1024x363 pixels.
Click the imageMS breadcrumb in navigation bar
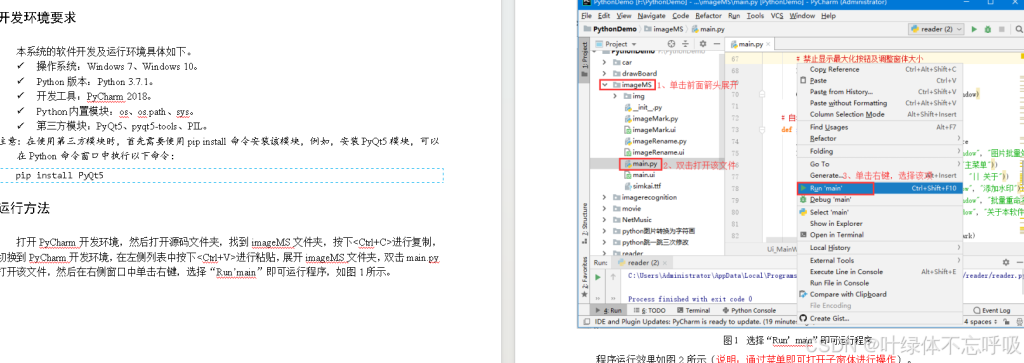click(x=663, y=29)
